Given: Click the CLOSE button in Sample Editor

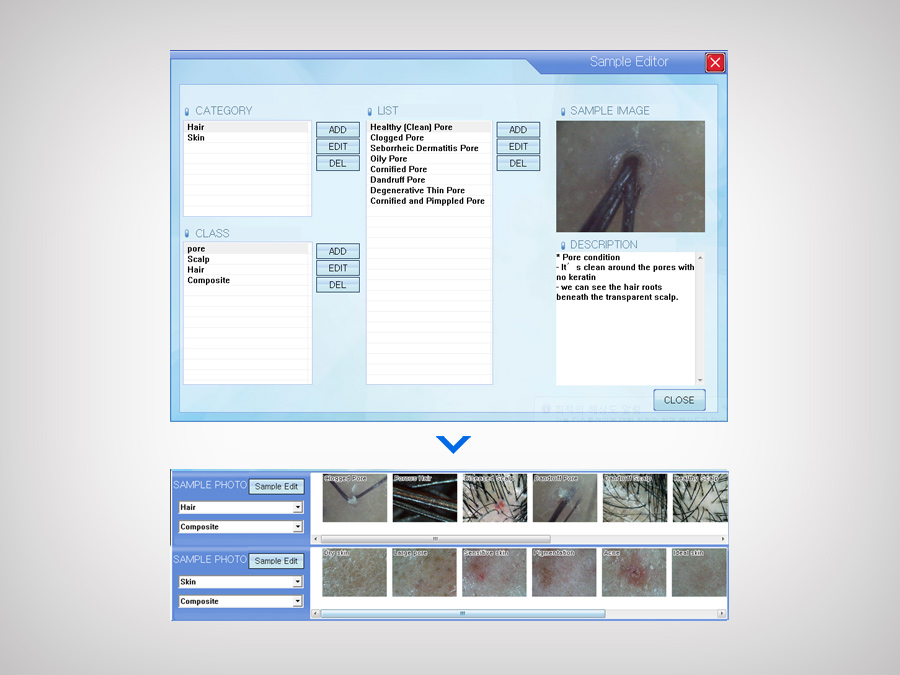Looking at the screenshot, I should click(679, 400).
